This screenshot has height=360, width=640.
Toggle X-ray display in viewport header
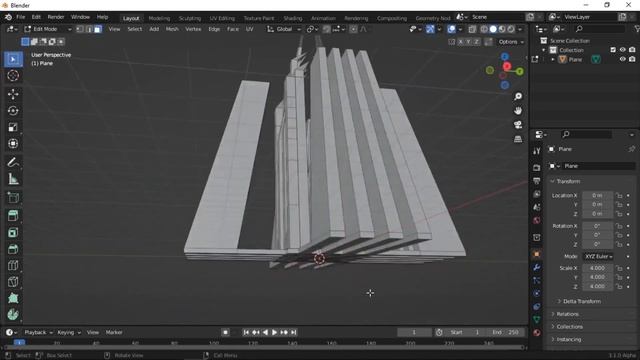tap(472, 29)
